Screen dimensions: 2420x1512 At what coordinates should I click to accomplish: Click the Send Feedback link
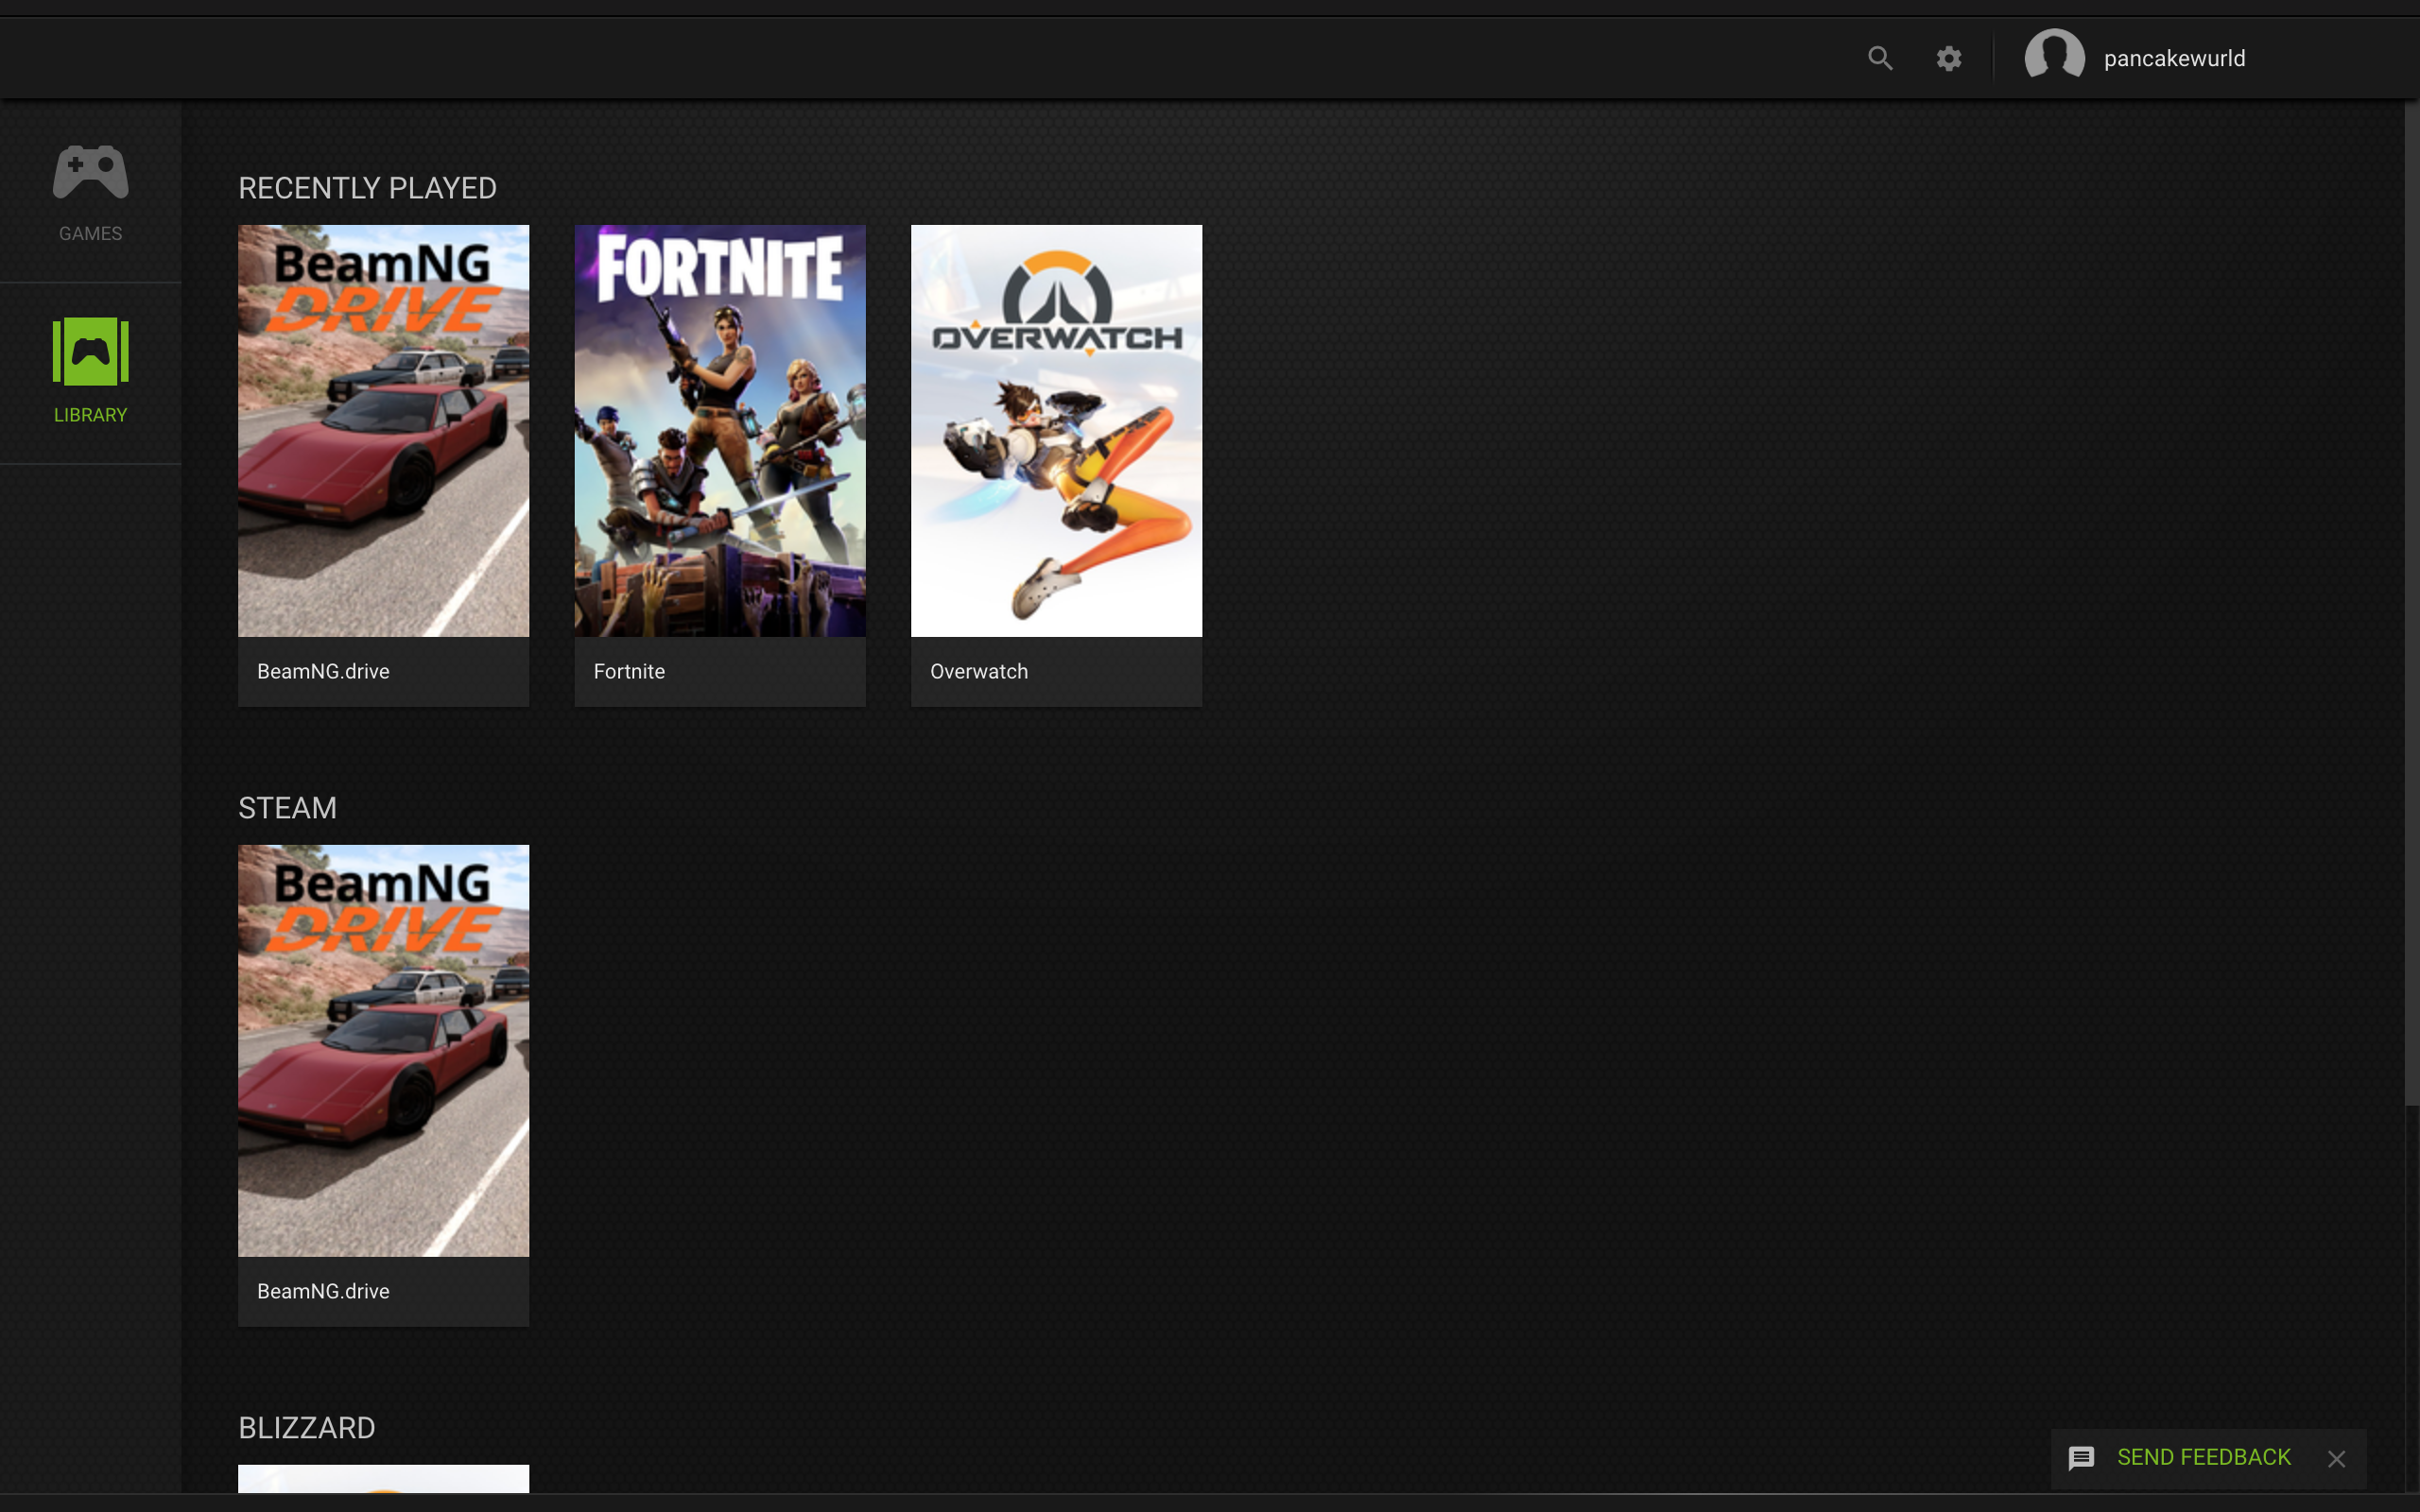tap(2203, 1457)
